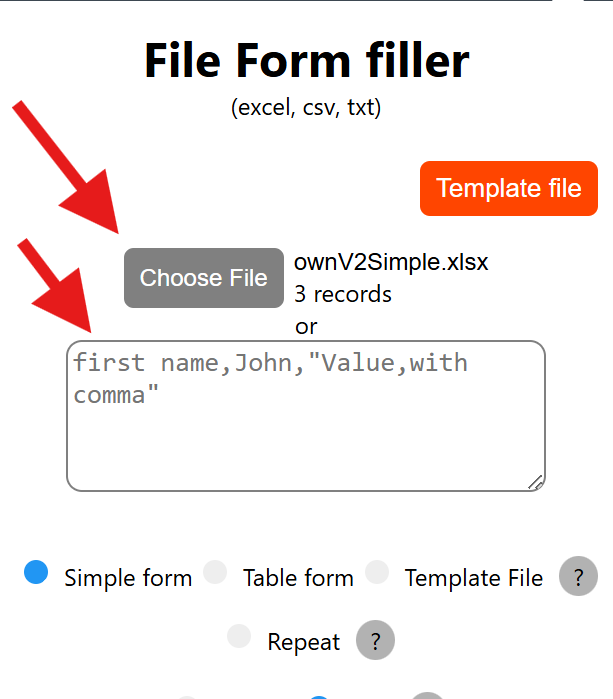The image size is (613, 699).
Task: Click the partially visible help icon at bottom edge
Action: pyautogui.click(x=427, y=696)
